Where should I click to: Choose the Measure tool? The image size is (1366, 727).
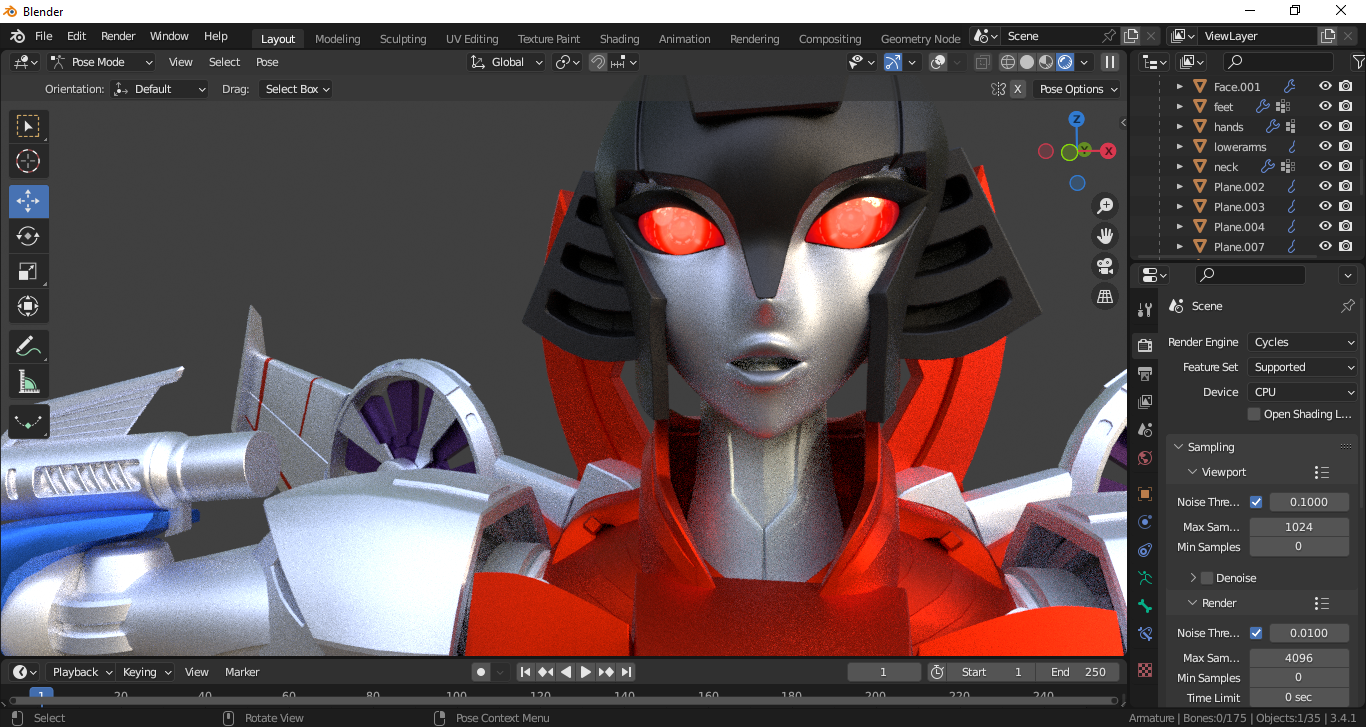(x=28, y=382)
